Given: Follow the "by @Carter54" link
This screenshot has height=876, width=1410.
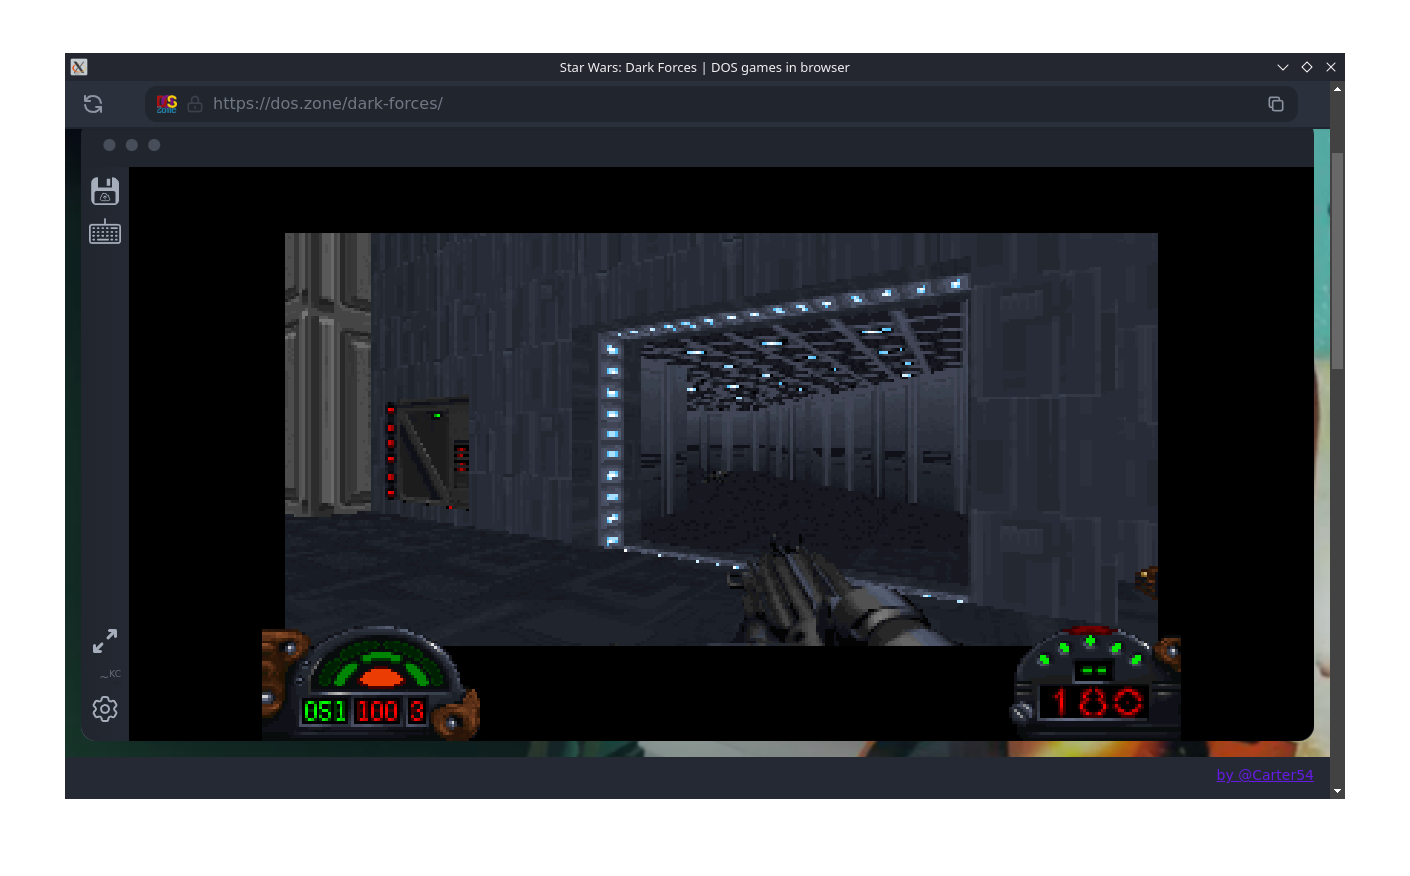Looking at the screenshot, I should click(1265, 775).
